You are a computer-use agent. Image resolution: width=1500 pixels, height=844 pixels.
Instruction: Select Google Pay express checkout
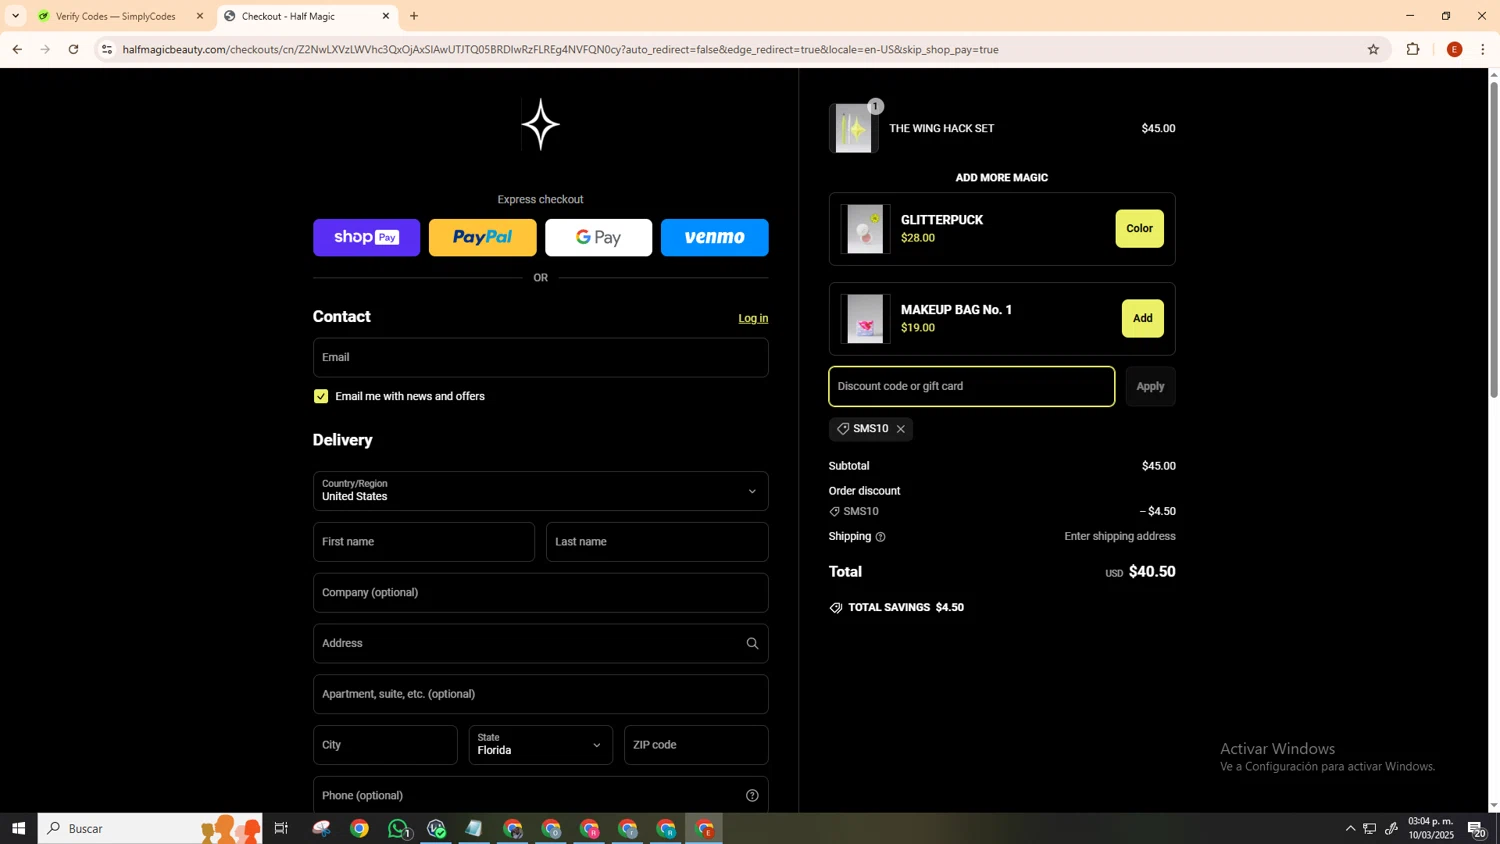point(598,238)
